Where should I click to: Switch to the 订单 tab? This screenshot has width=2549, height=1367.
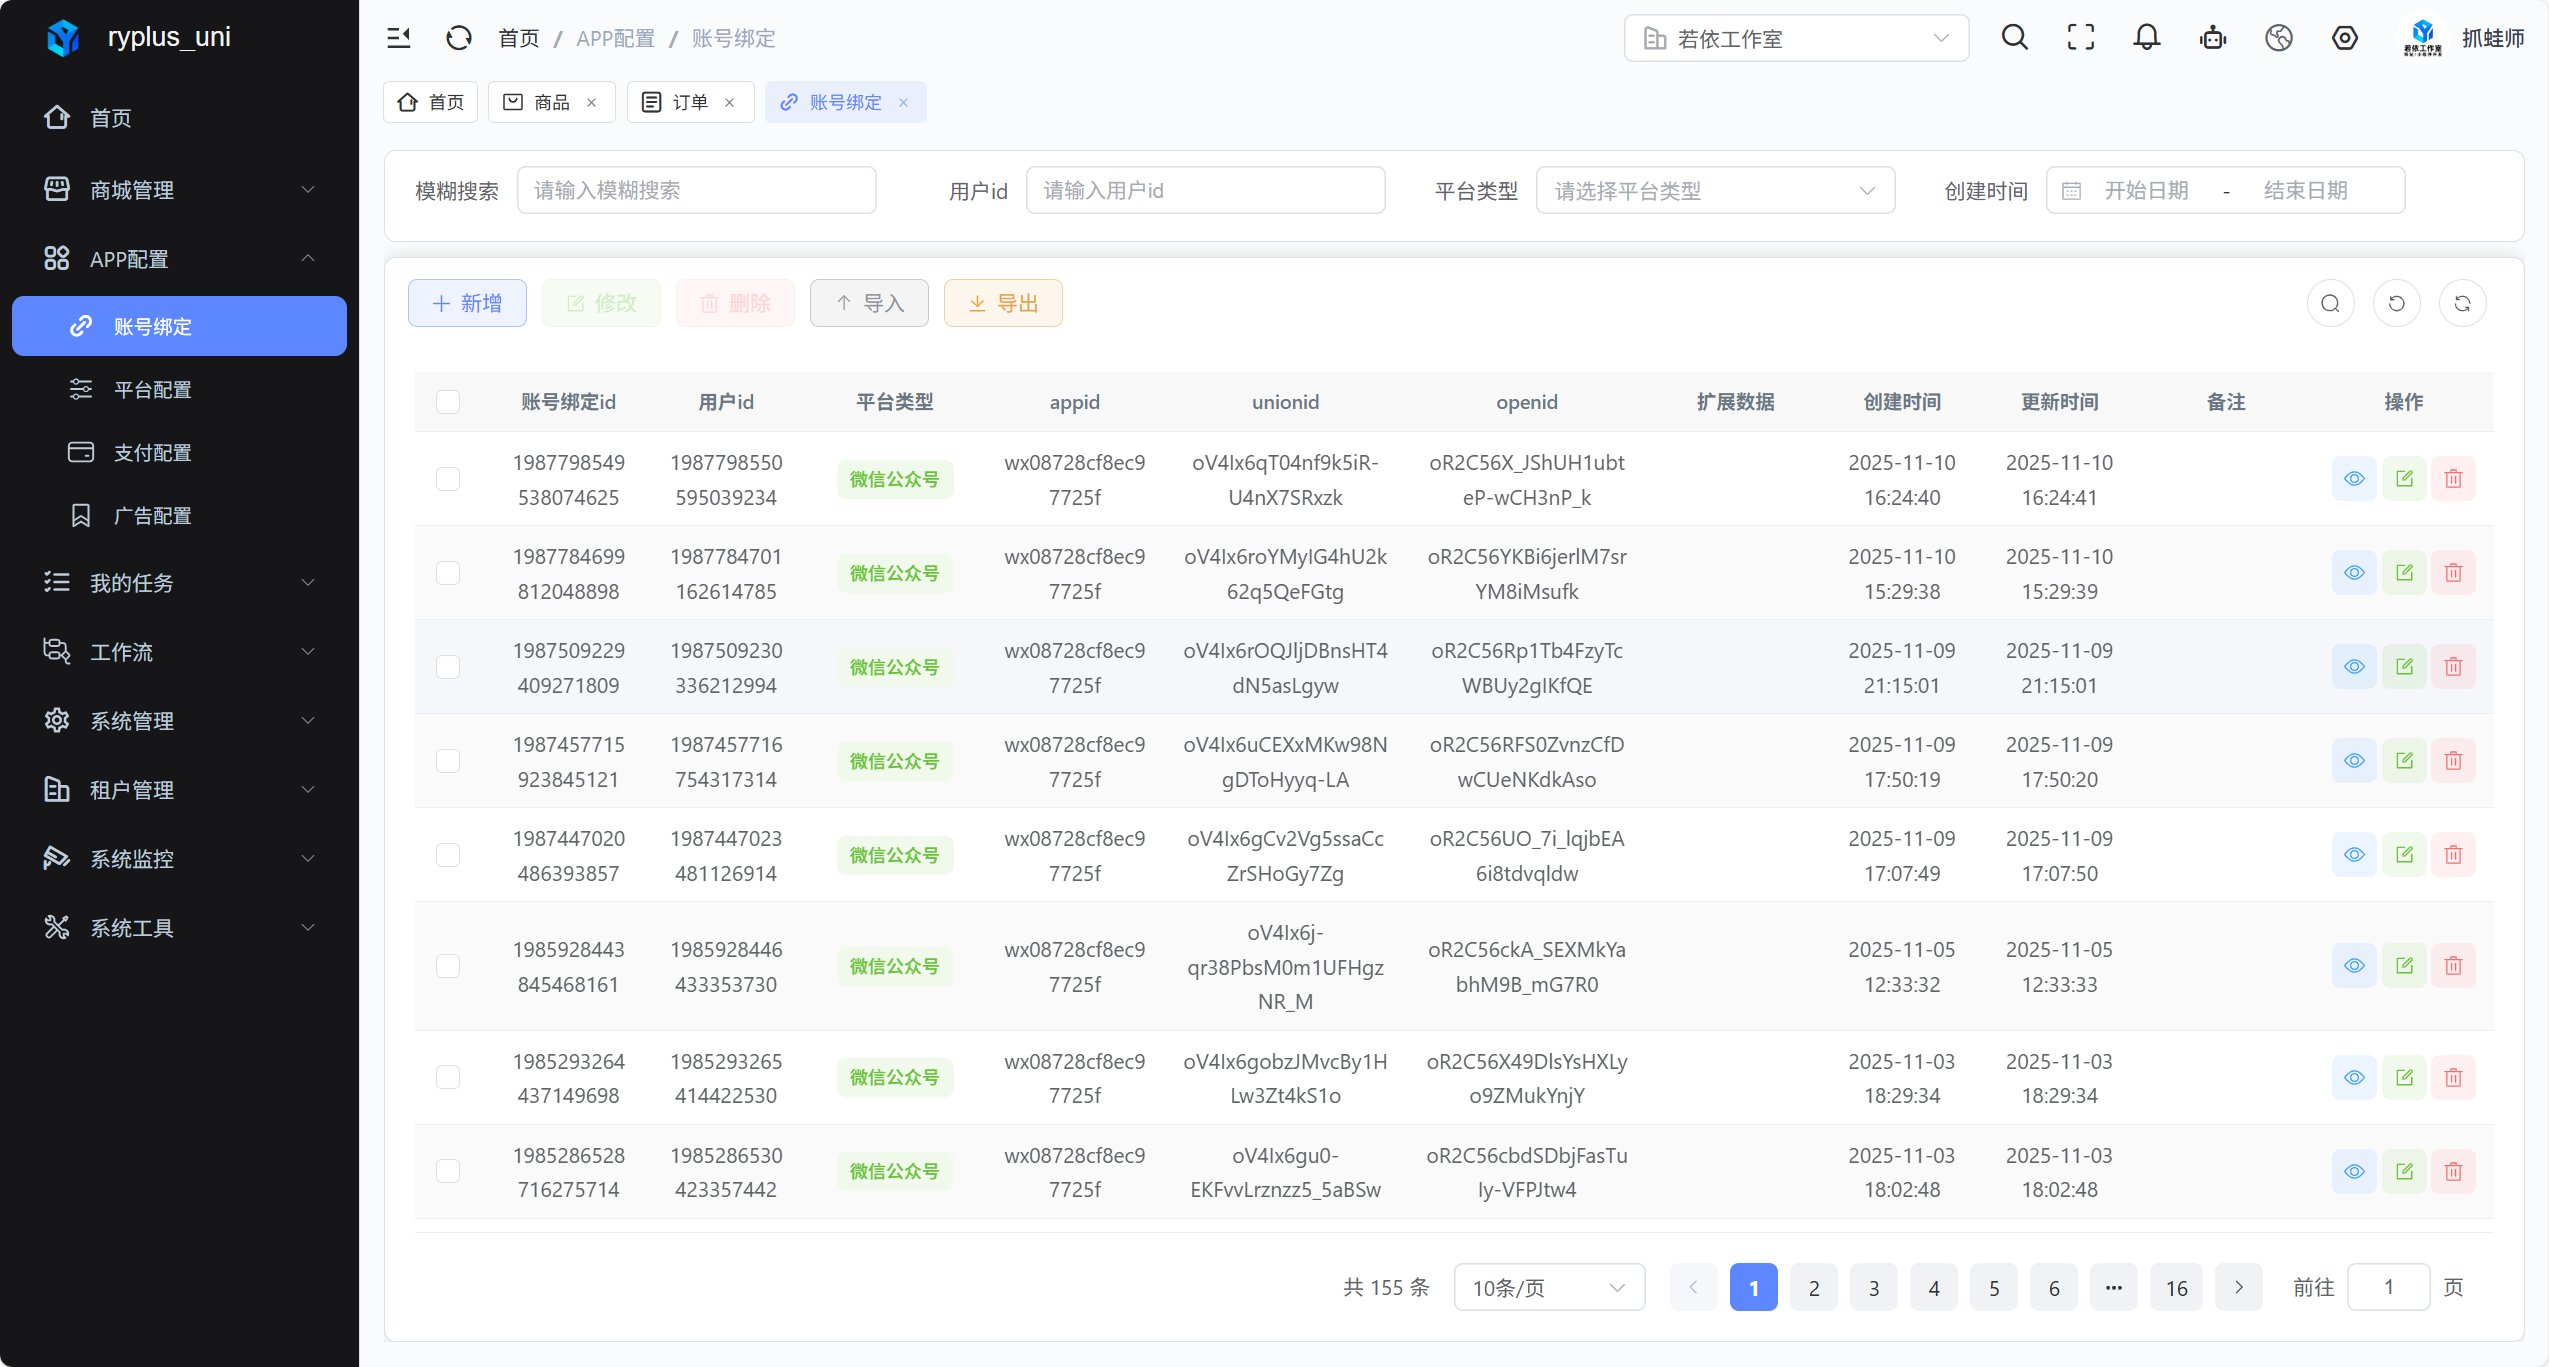pyautogui.click(x=689, y=102)
